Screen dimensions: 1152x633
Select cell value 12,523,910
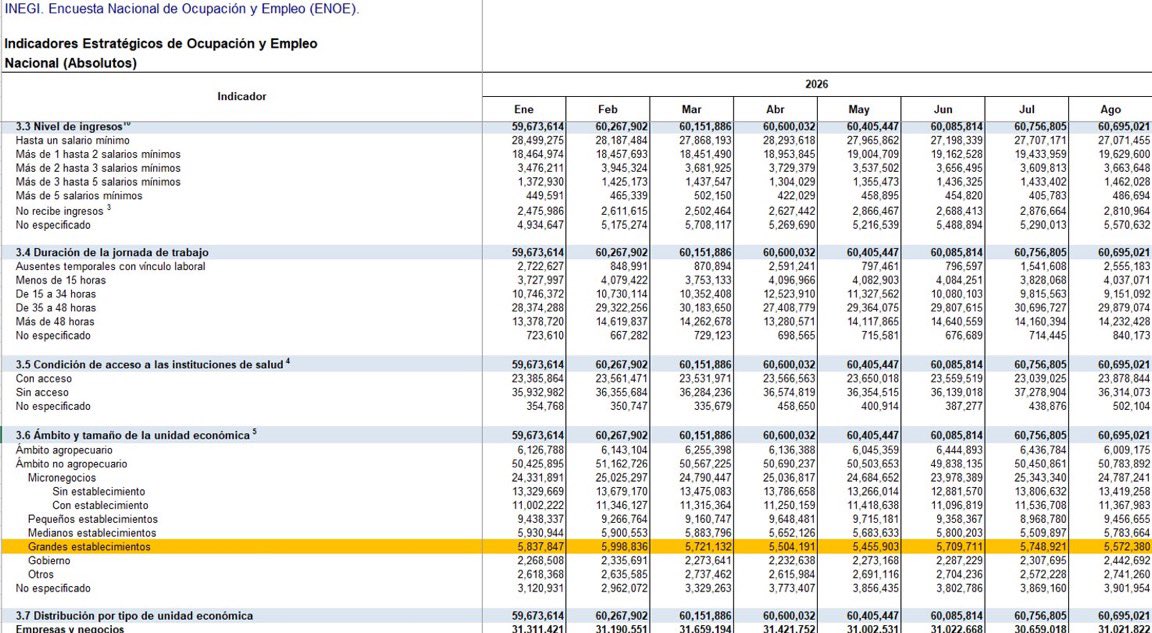789,294
